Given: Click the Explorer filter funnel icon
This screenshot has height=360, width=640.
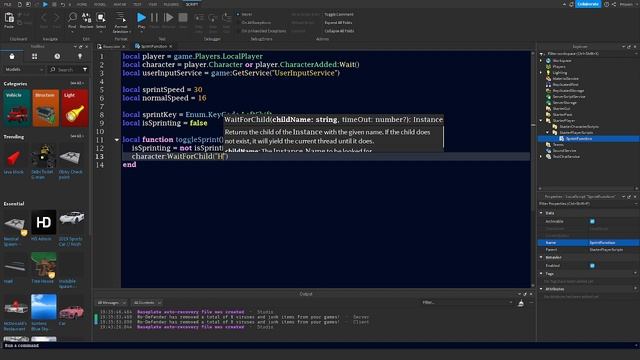Looking at the screenshot, I should pyautogui.click(x=542, y=53).
